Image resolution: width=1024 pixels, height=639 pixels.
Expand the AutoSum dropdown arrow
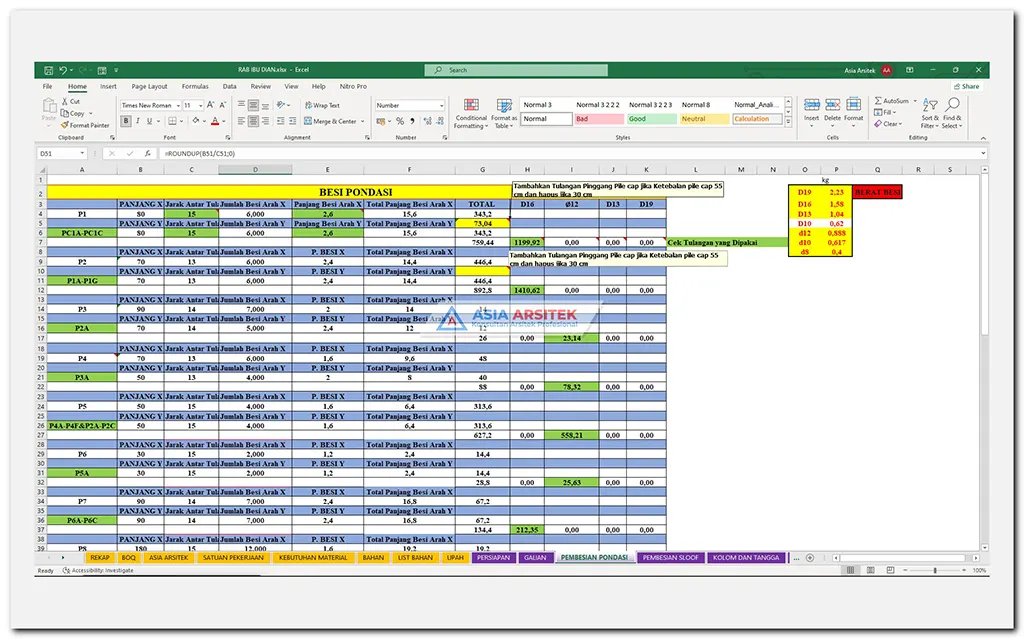[915, 101]
